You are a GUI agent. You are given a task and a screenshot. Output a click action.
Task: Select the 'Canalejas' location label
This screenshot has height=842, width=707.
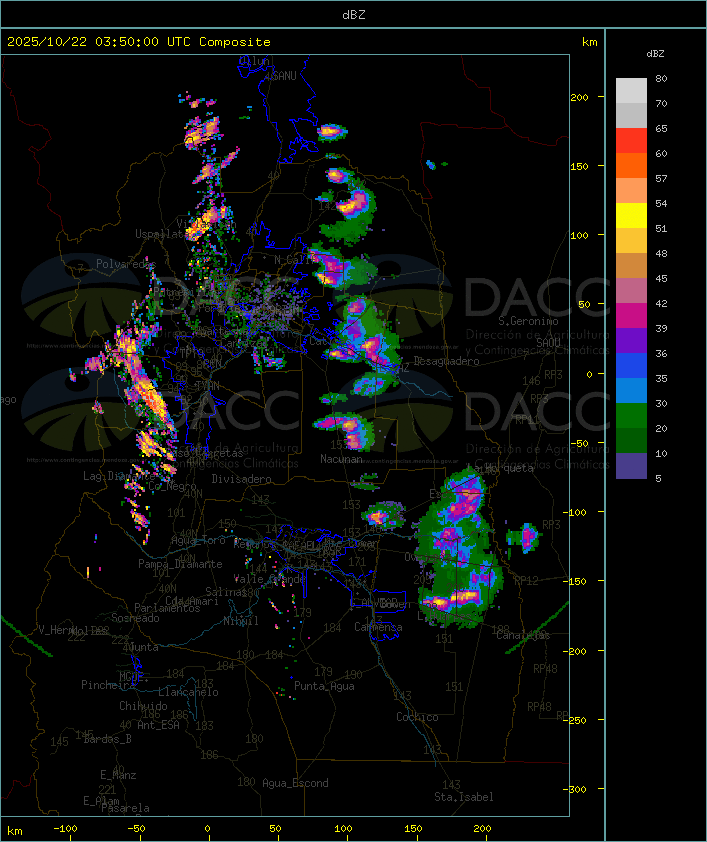[x=523, y=635]
